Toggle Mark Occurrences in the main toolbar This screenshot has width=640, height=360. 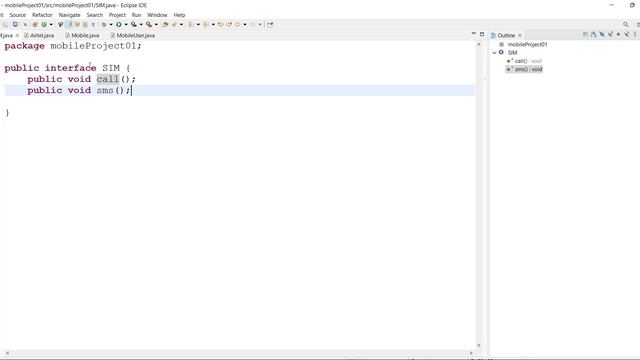click(x=69, y=24)
